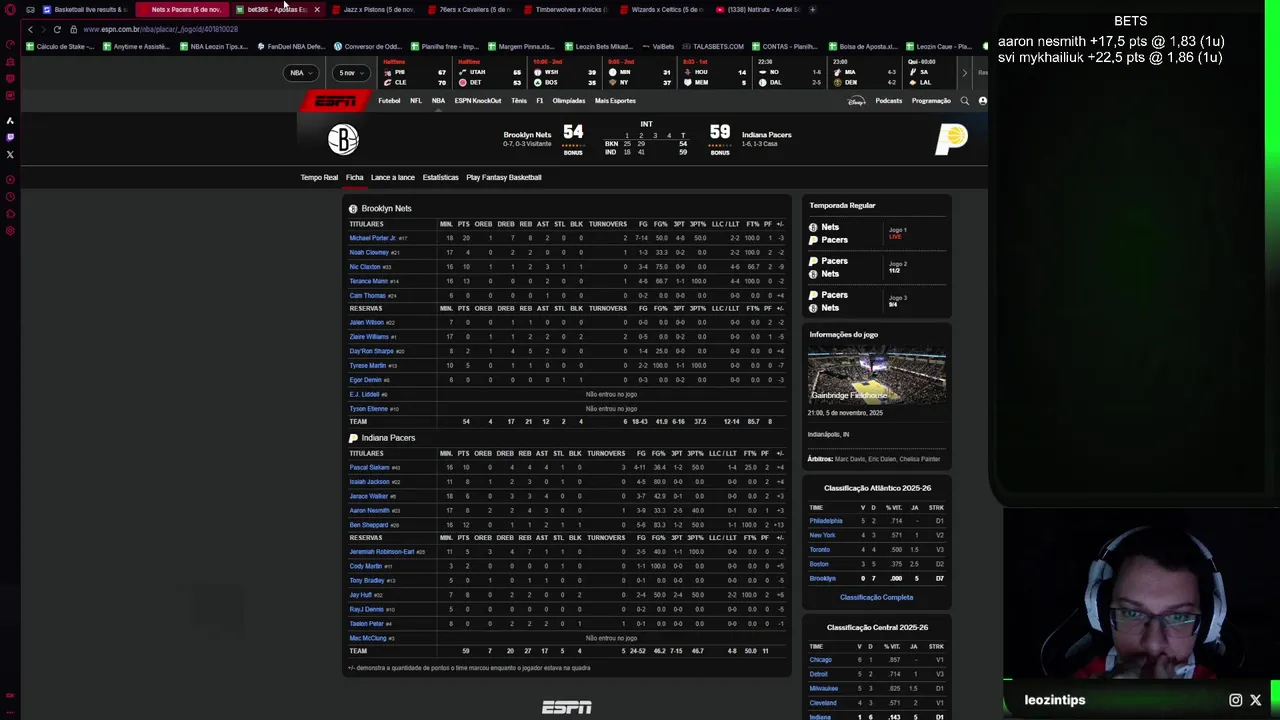This screenshot has height=720, width=1280.
Task: Open the Tempo Real game tab
Action: (x=319, y=177)
